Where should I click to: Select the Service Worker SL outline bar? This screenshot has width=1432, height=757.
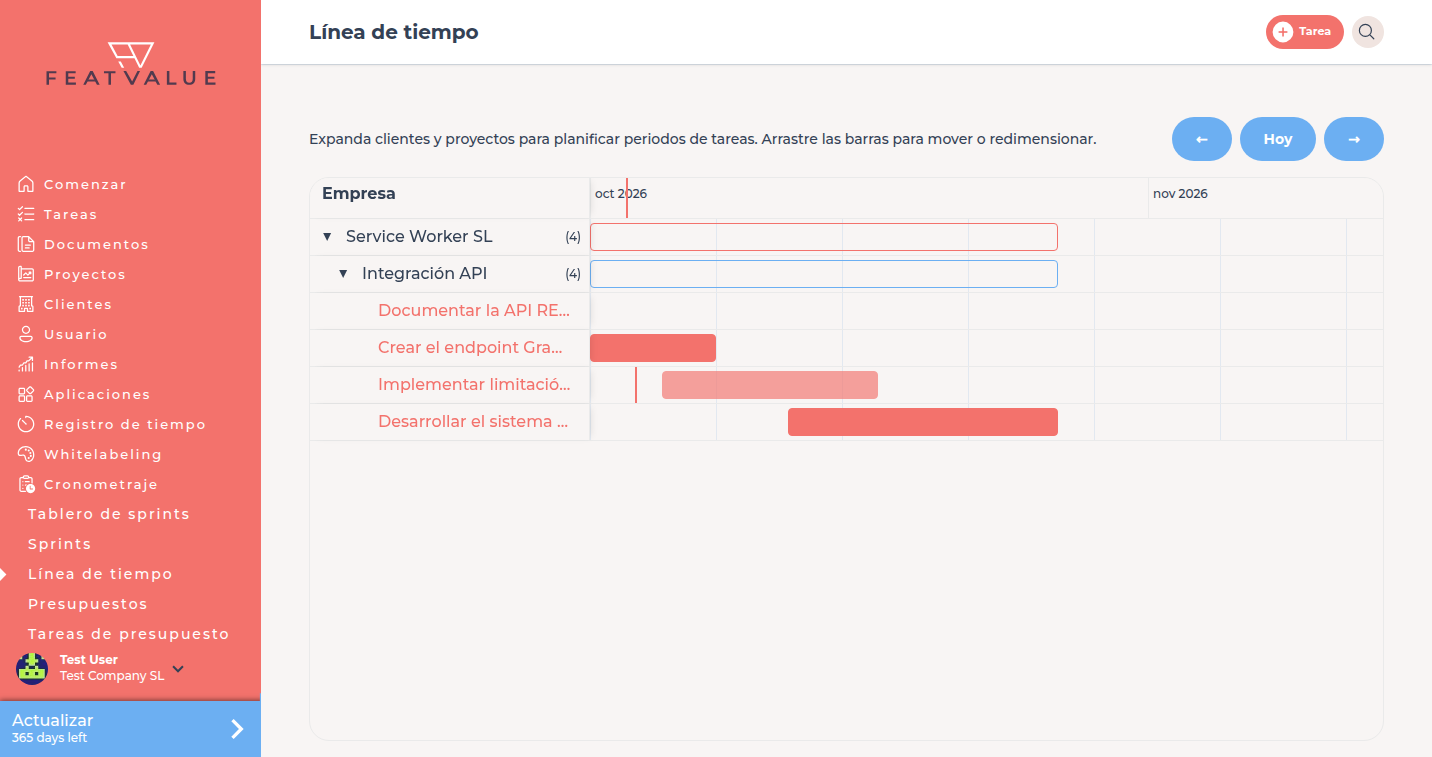[x=824, y=237]
